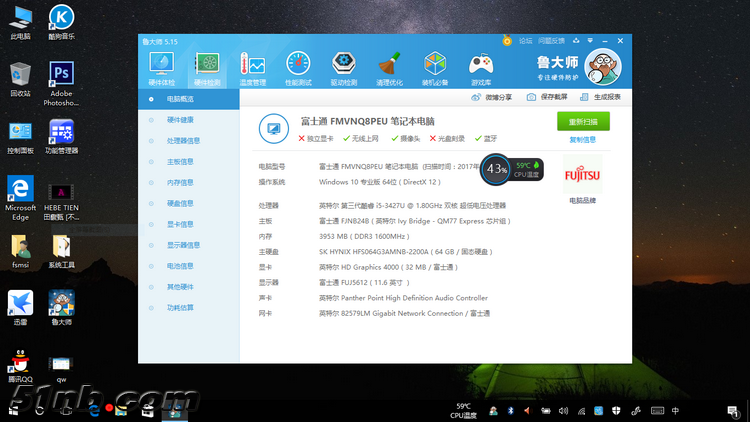Click 生成报表 generate report

pyautogui.click(x=602, y=97)
